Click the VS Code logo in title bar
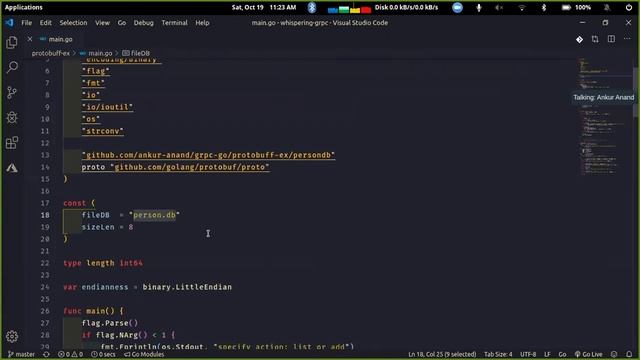 [9, 23]
